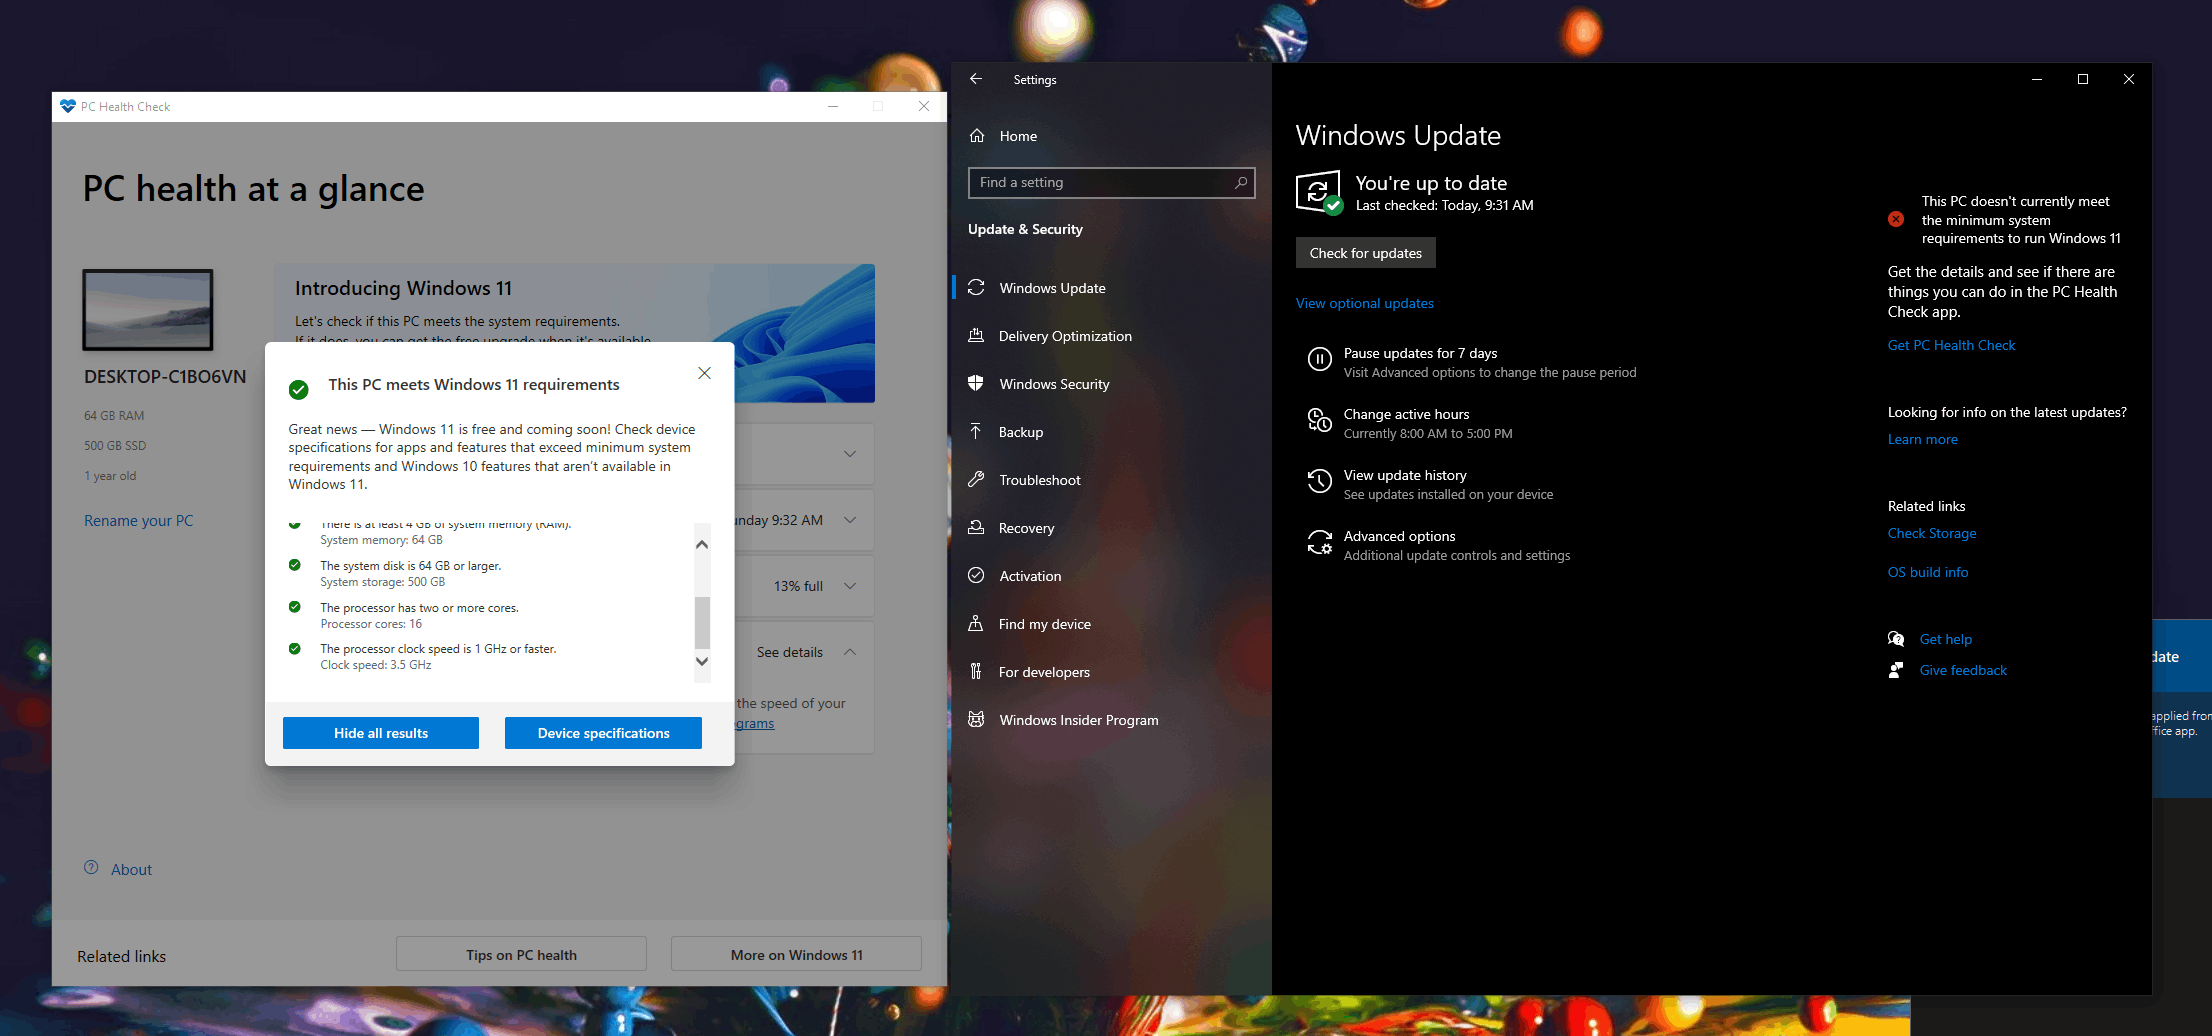Screen dimensions: 2212x1036
Task: Click the pause icon beside Pause updates
Action: 1319,359
